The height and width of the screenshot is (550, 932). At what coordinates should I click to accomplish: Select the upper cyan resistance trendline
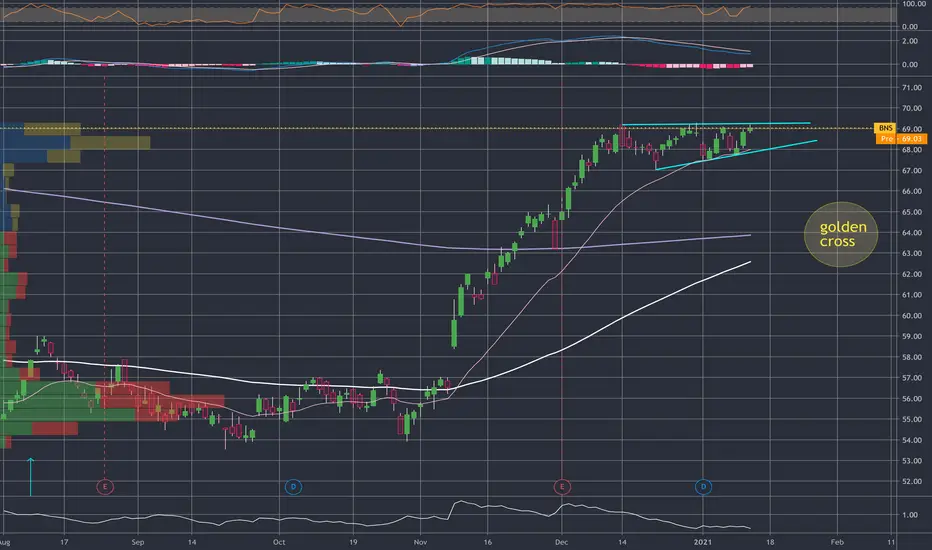tap(716, 124)
